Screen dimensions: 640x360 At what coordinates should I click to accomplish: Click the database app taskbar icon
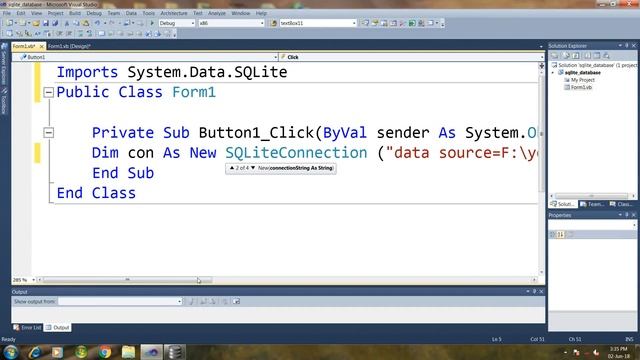point(175,352)
